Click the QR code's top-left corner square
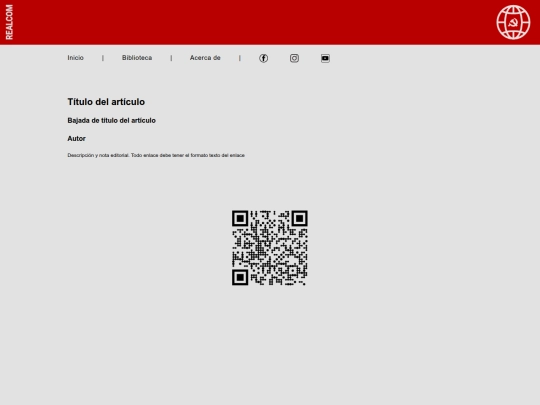This screenshot has width=540, height=405. (x=240, y=219)
